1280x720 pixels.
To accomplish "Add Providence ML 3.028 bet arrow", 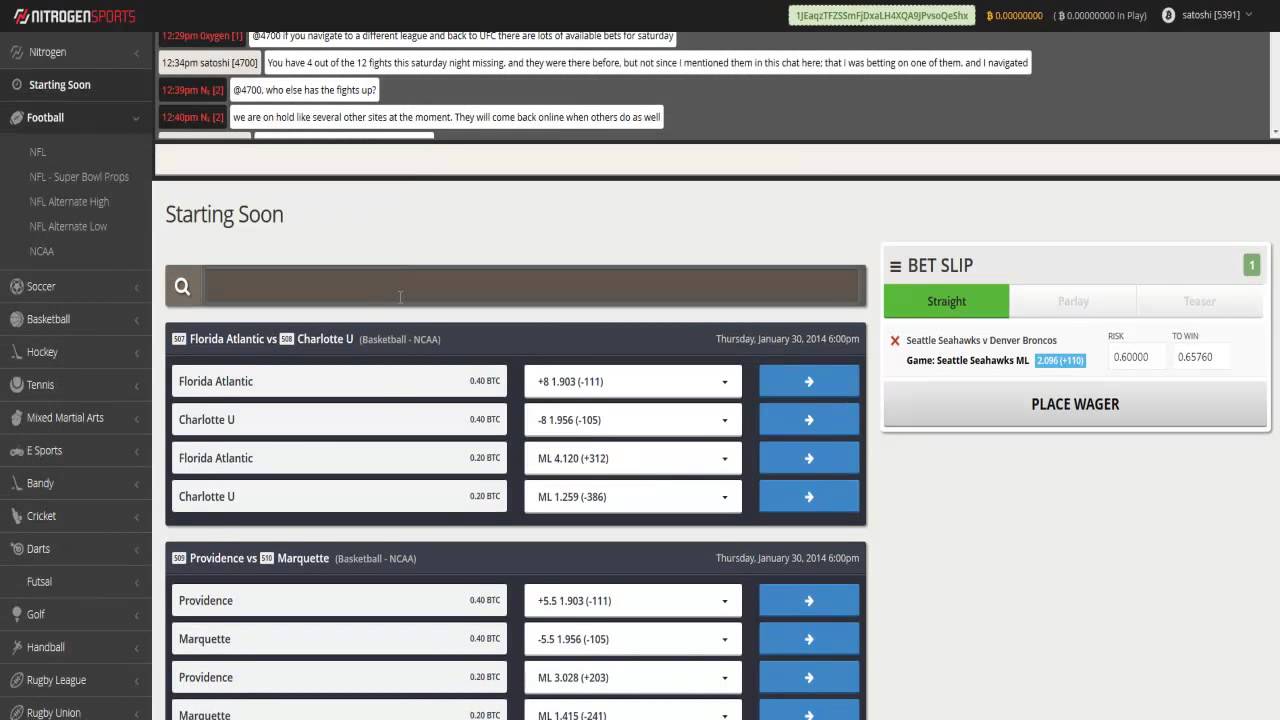I will (x=809, y=678).
